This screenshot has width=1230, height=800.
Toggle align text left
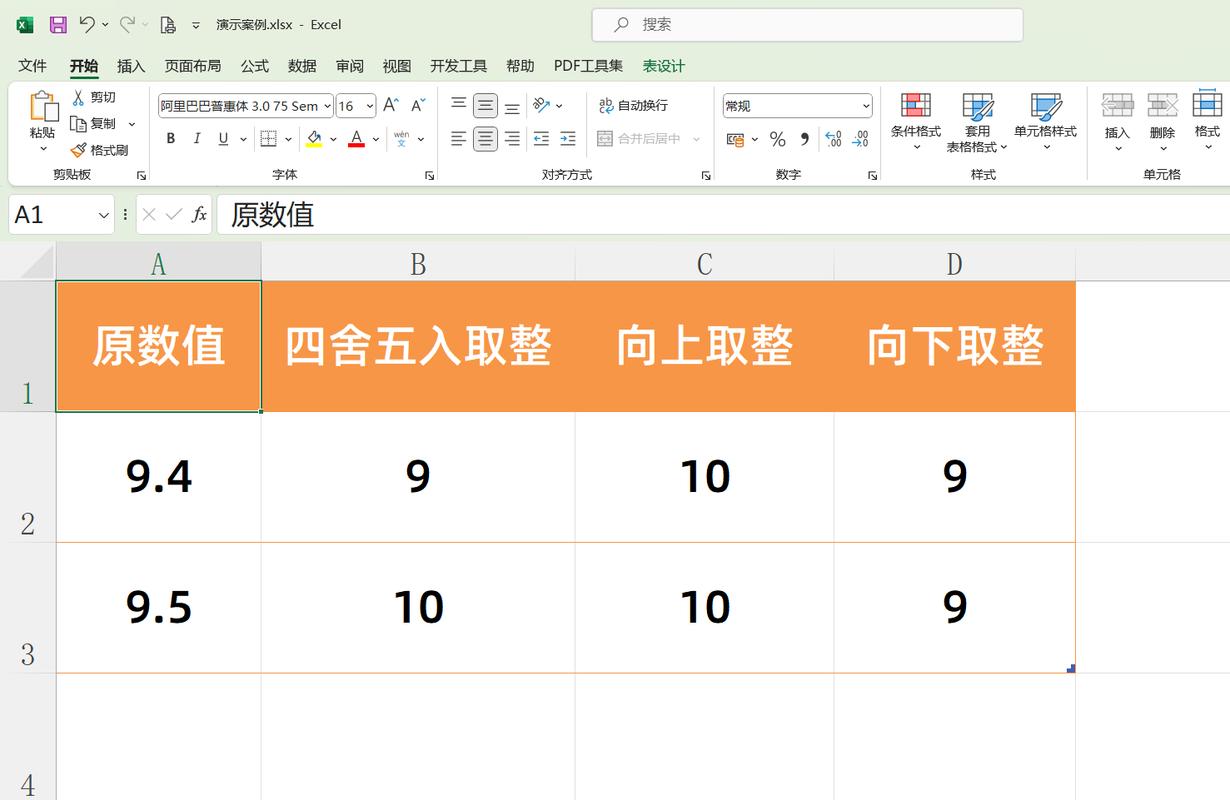click(x=458, y=139)
